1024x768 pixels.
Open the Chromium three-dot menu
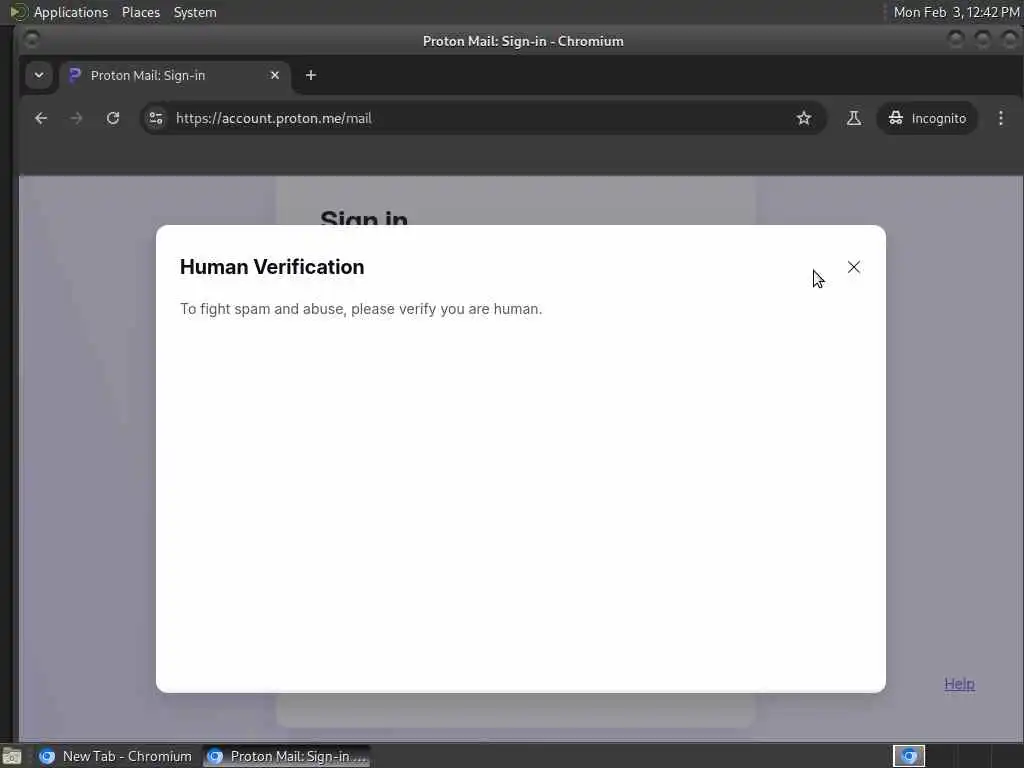1000,118
